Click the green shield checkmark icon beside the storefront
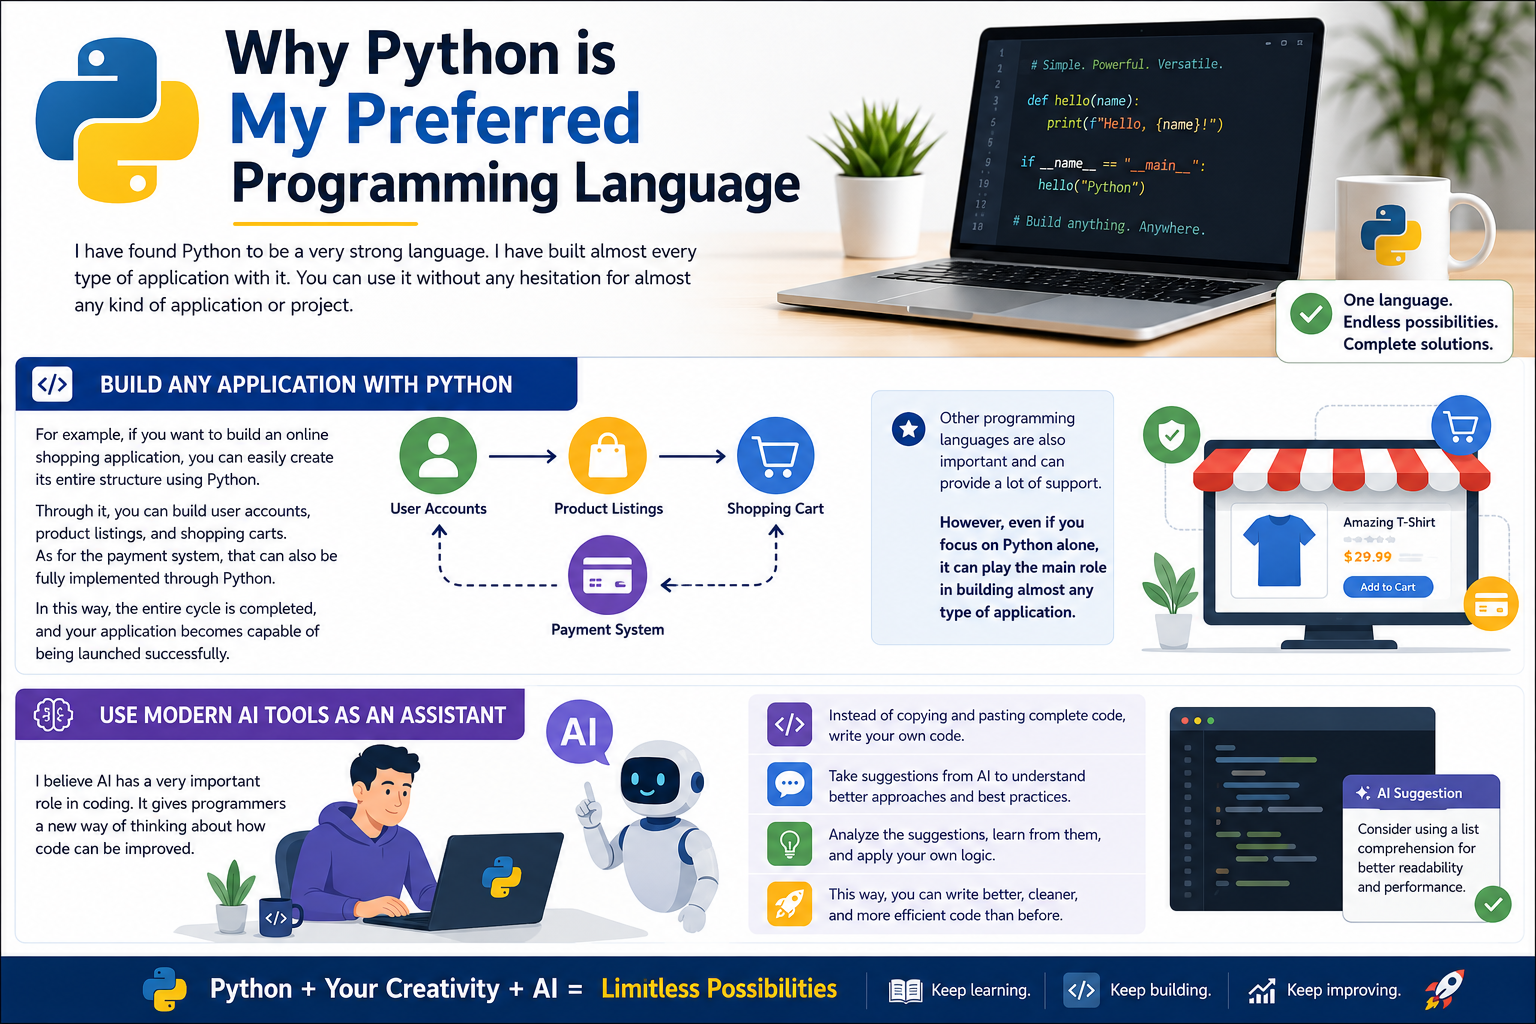This screenshot has width=1536, height=1024. 1171,435
